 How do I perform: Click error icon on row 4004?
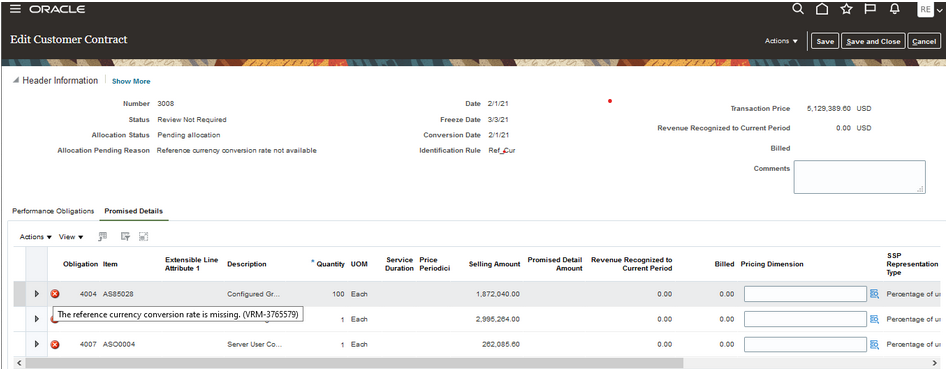54,294
